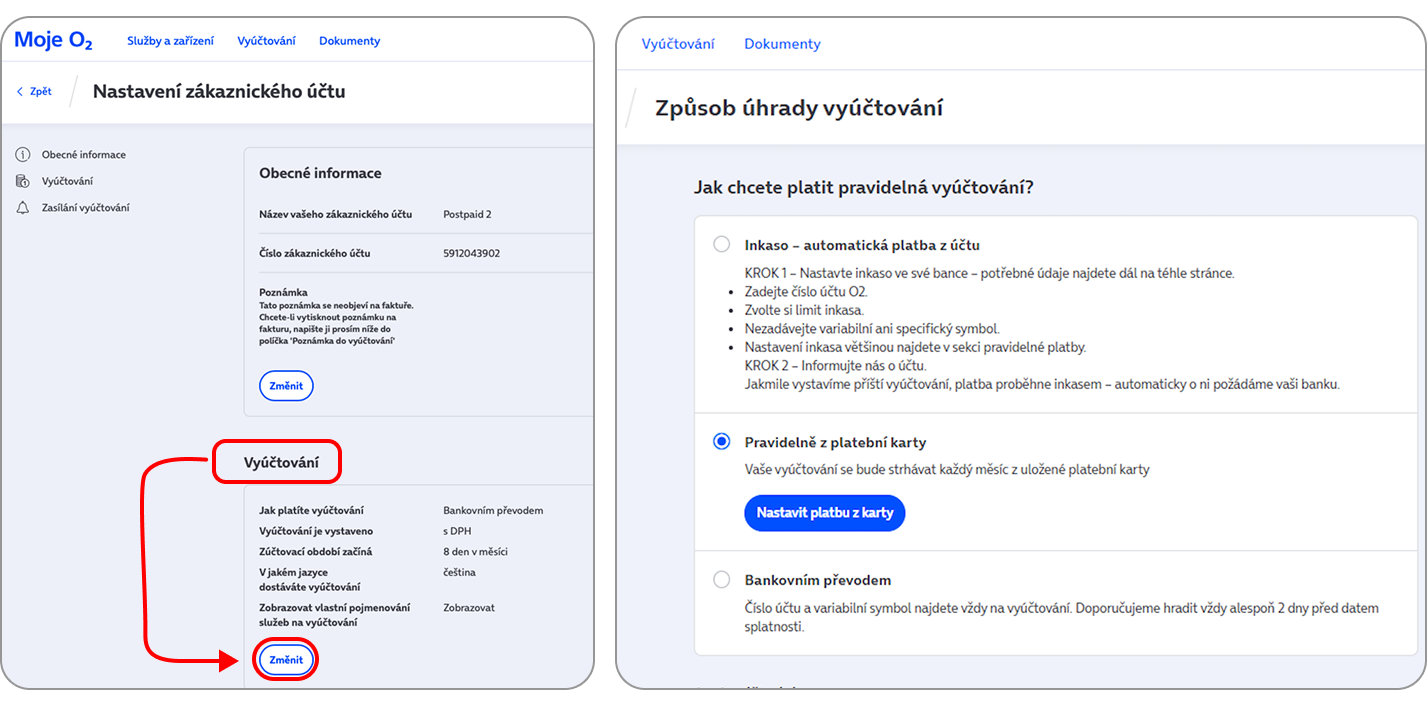This screenshot has height=706, width=1427.
Task: Click Vyúčtování in the left window's top menu
Action: tap(266, 40)
